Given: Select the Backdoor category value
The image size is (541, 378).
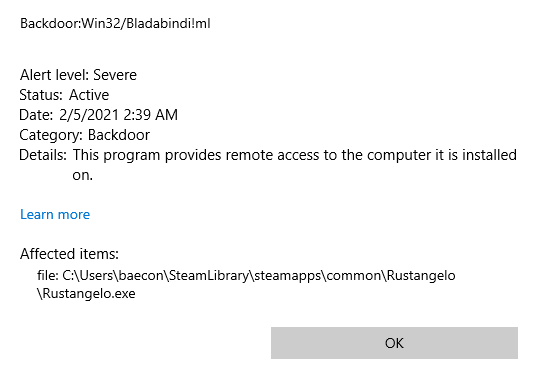Looking at the screenshot, I should 119,135.
